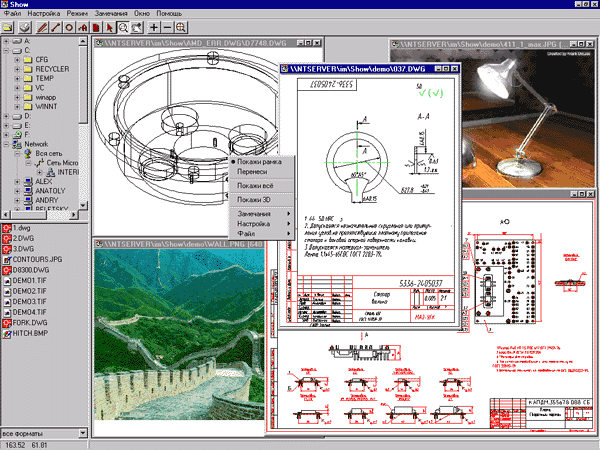Viewport: 600px width, 450px height.
Task: Click the TIF icon beside DEMO01.TIF
Action: point(7,281)
